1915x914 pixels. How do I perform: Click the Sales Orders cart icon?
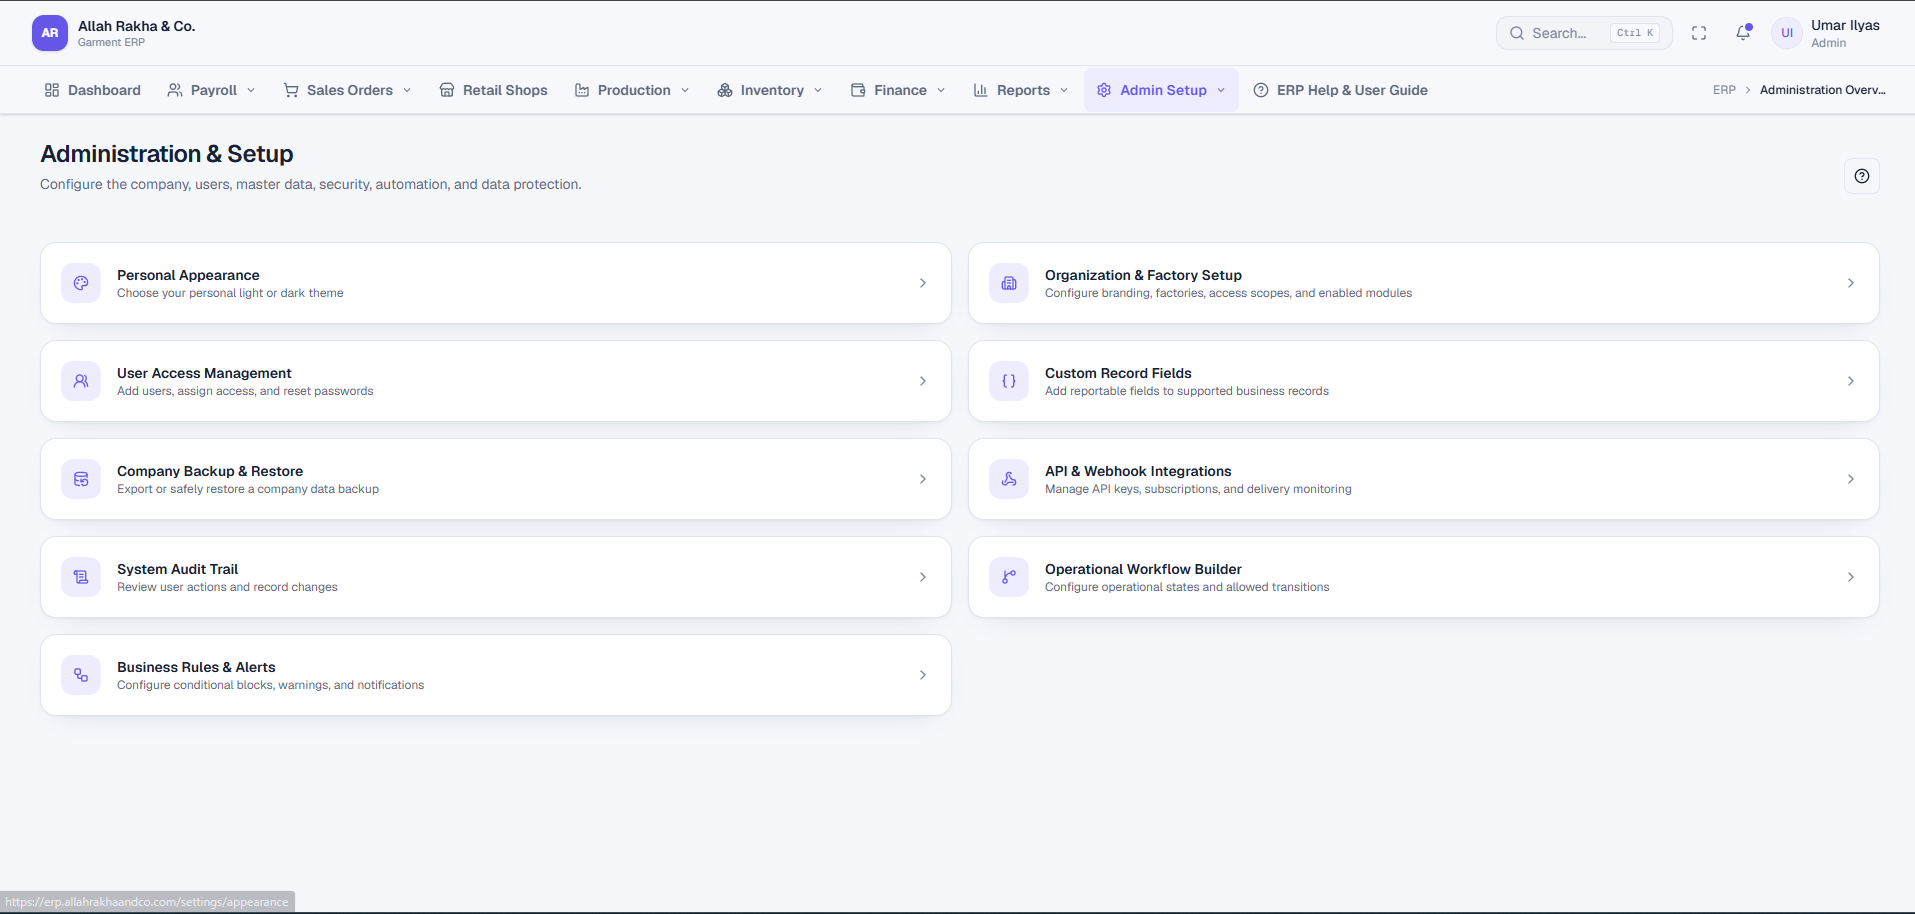coord(291,90)
